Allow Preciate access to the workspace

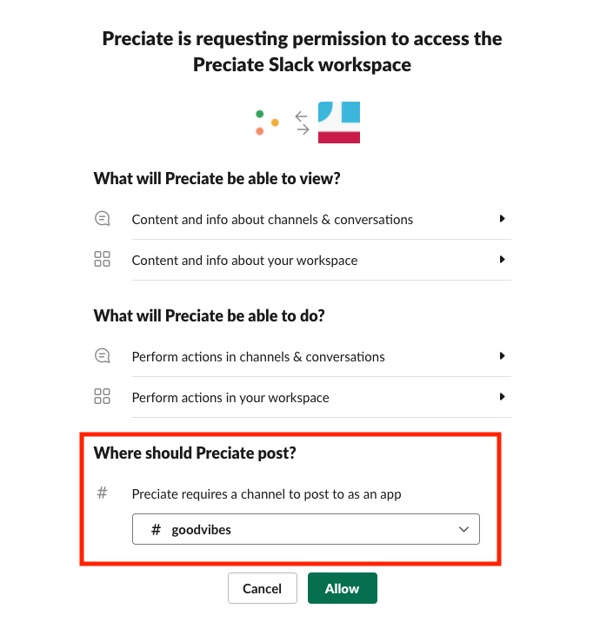342,588
